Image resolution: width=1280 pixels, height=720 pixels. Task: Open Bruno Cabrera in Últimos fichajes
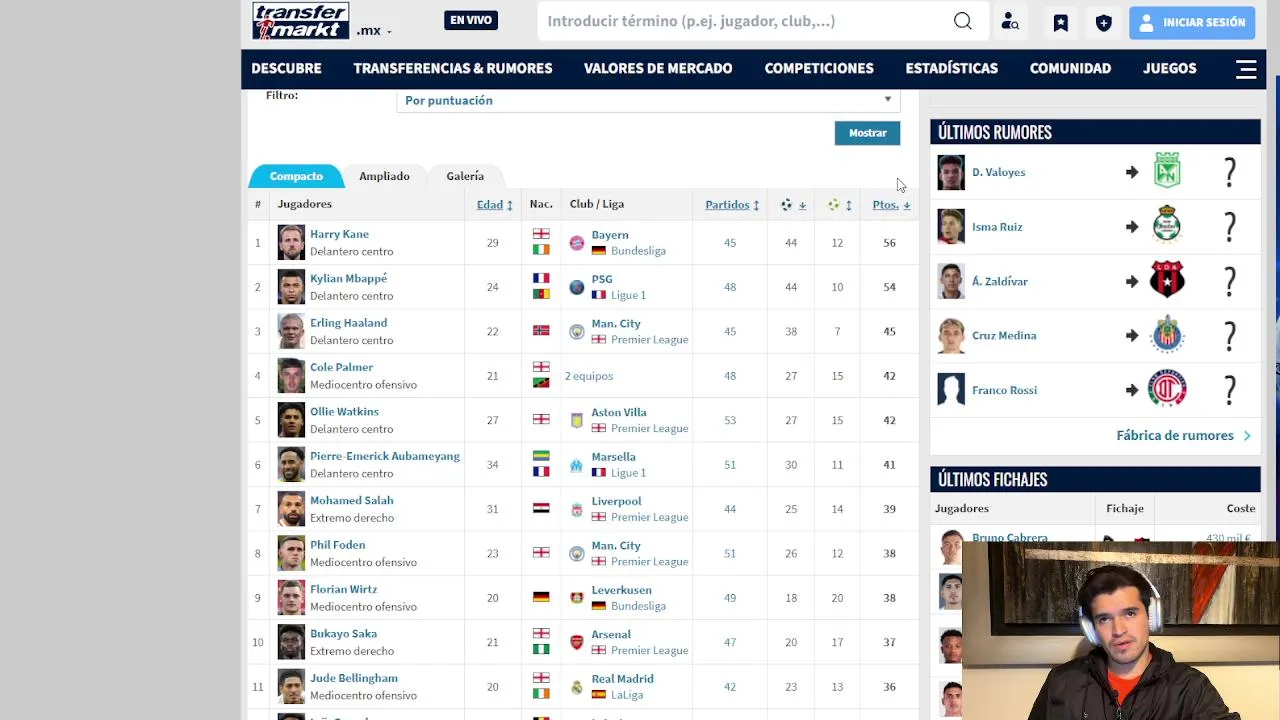[x=1010, y=537]
